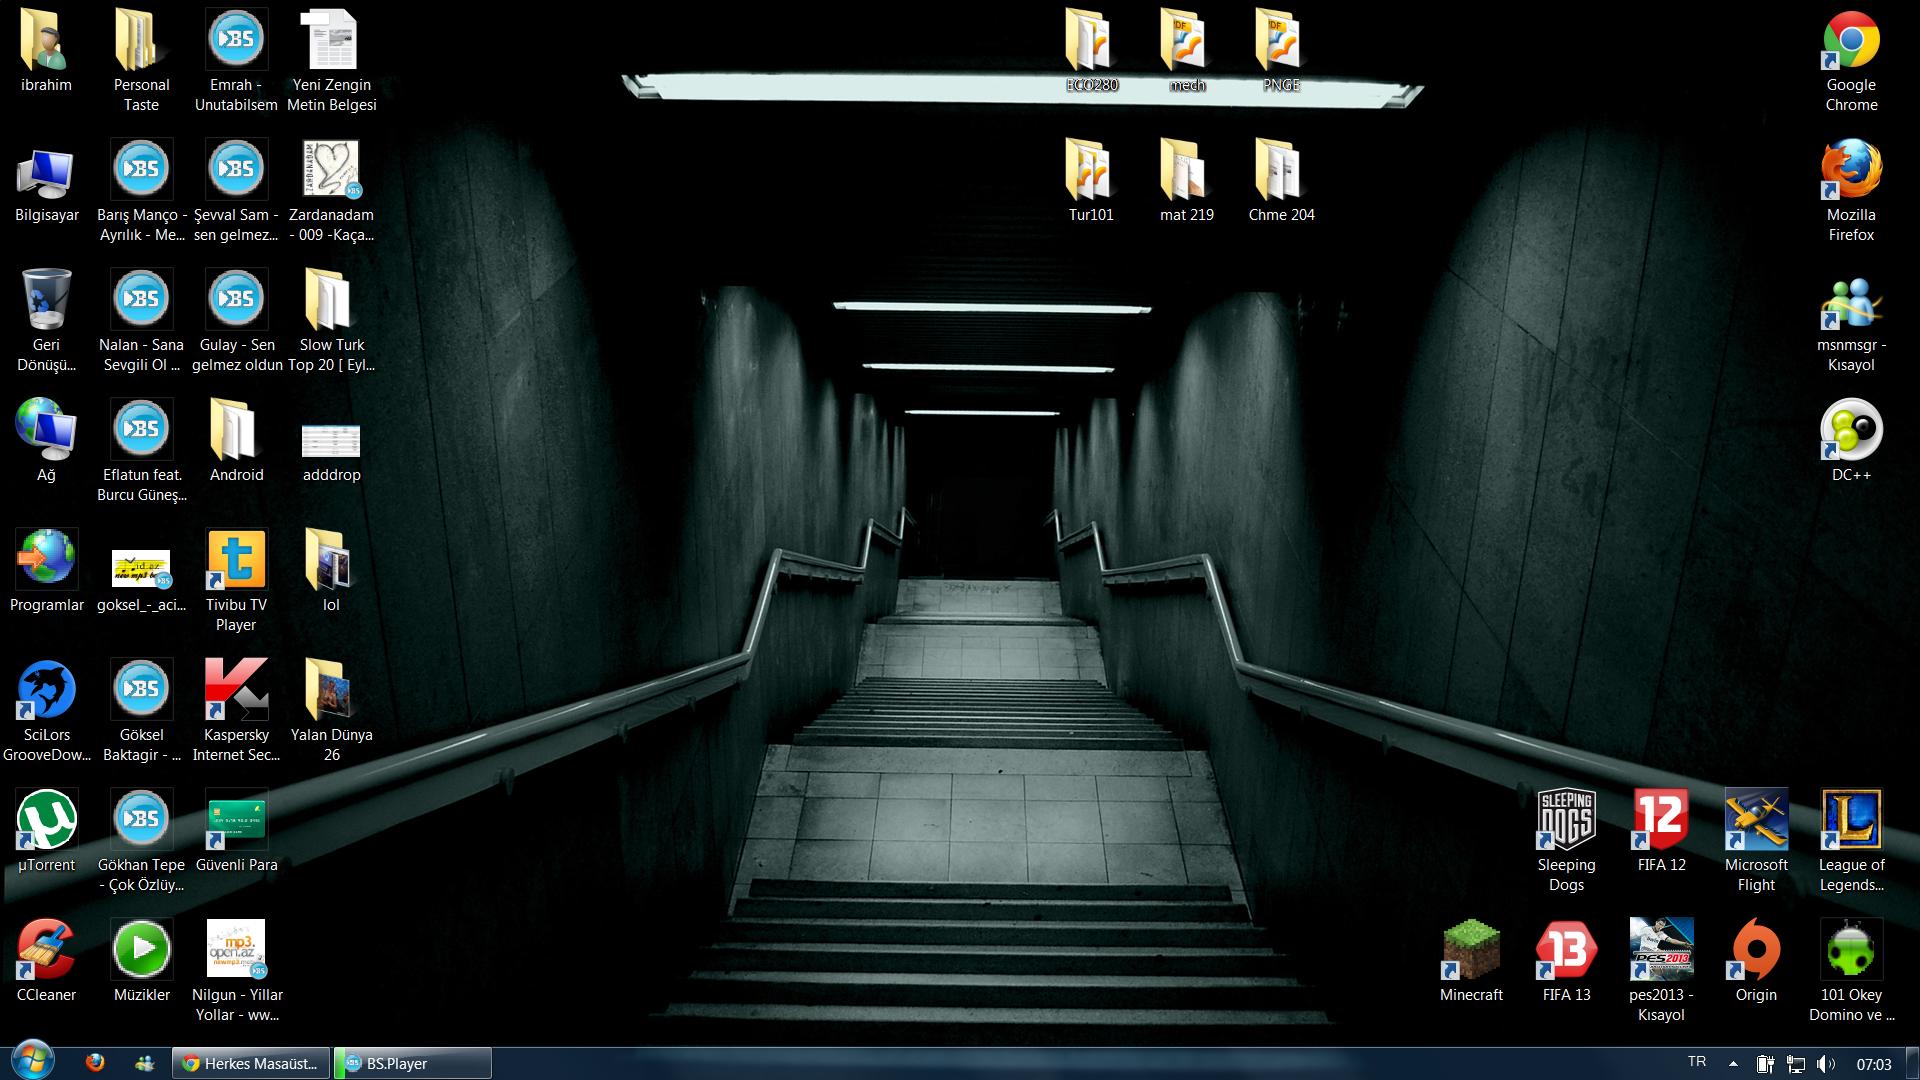Screen dimensions: 1920x1080
Task: Select the CCleaner shortcut icon
Action: click(46, 951)
